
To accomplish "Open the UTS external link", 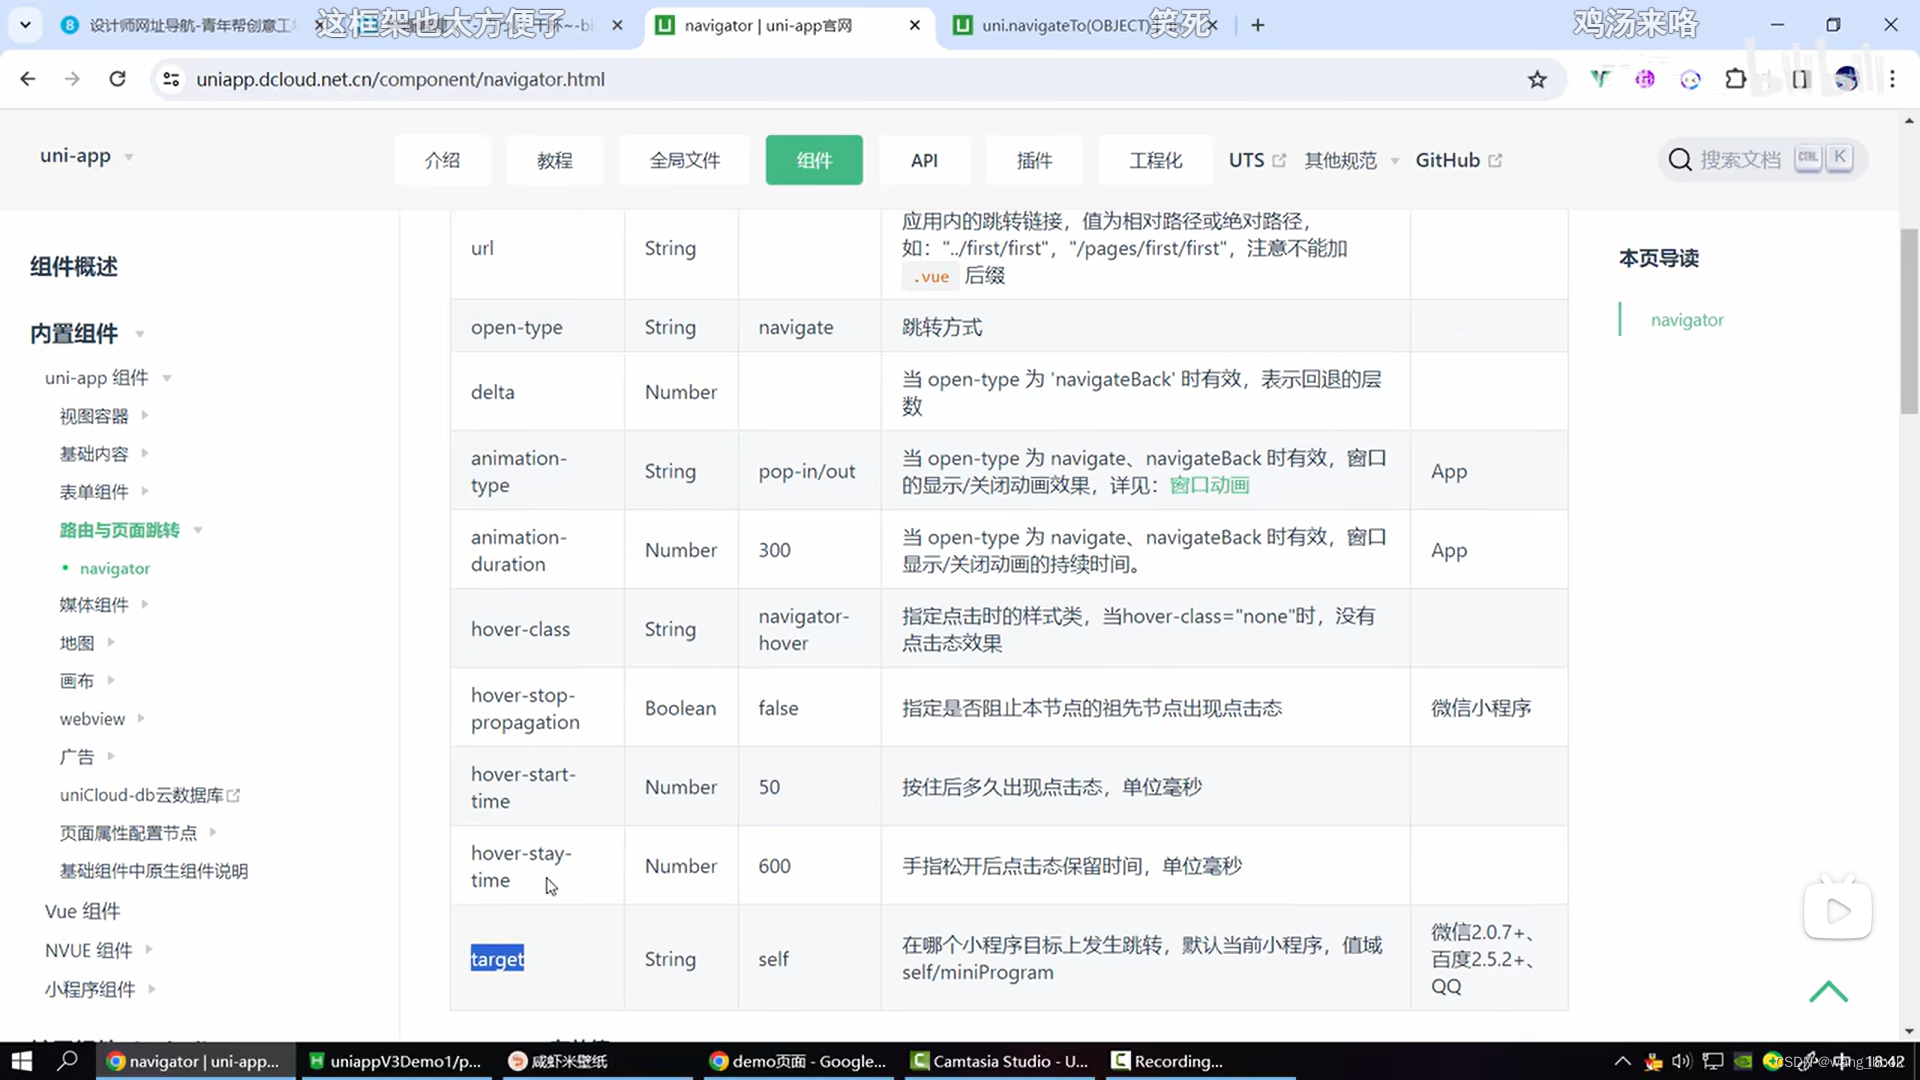I will click(1257, 160).
